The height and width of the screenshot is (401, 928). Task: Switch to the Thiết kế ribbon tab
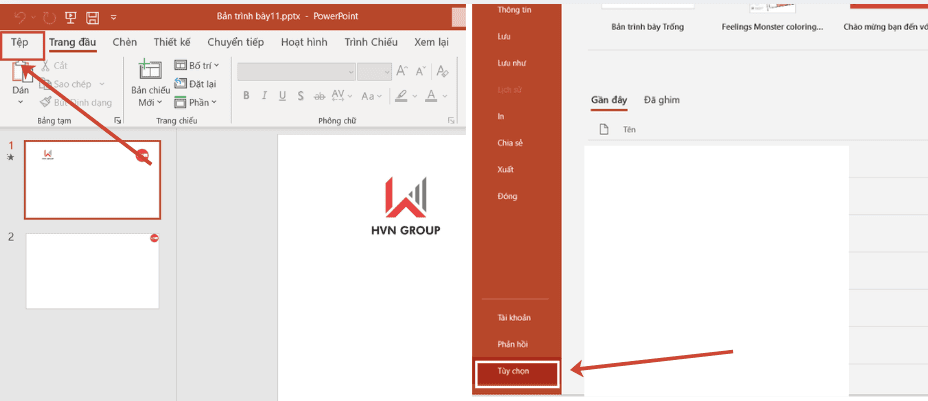[172, 42]
